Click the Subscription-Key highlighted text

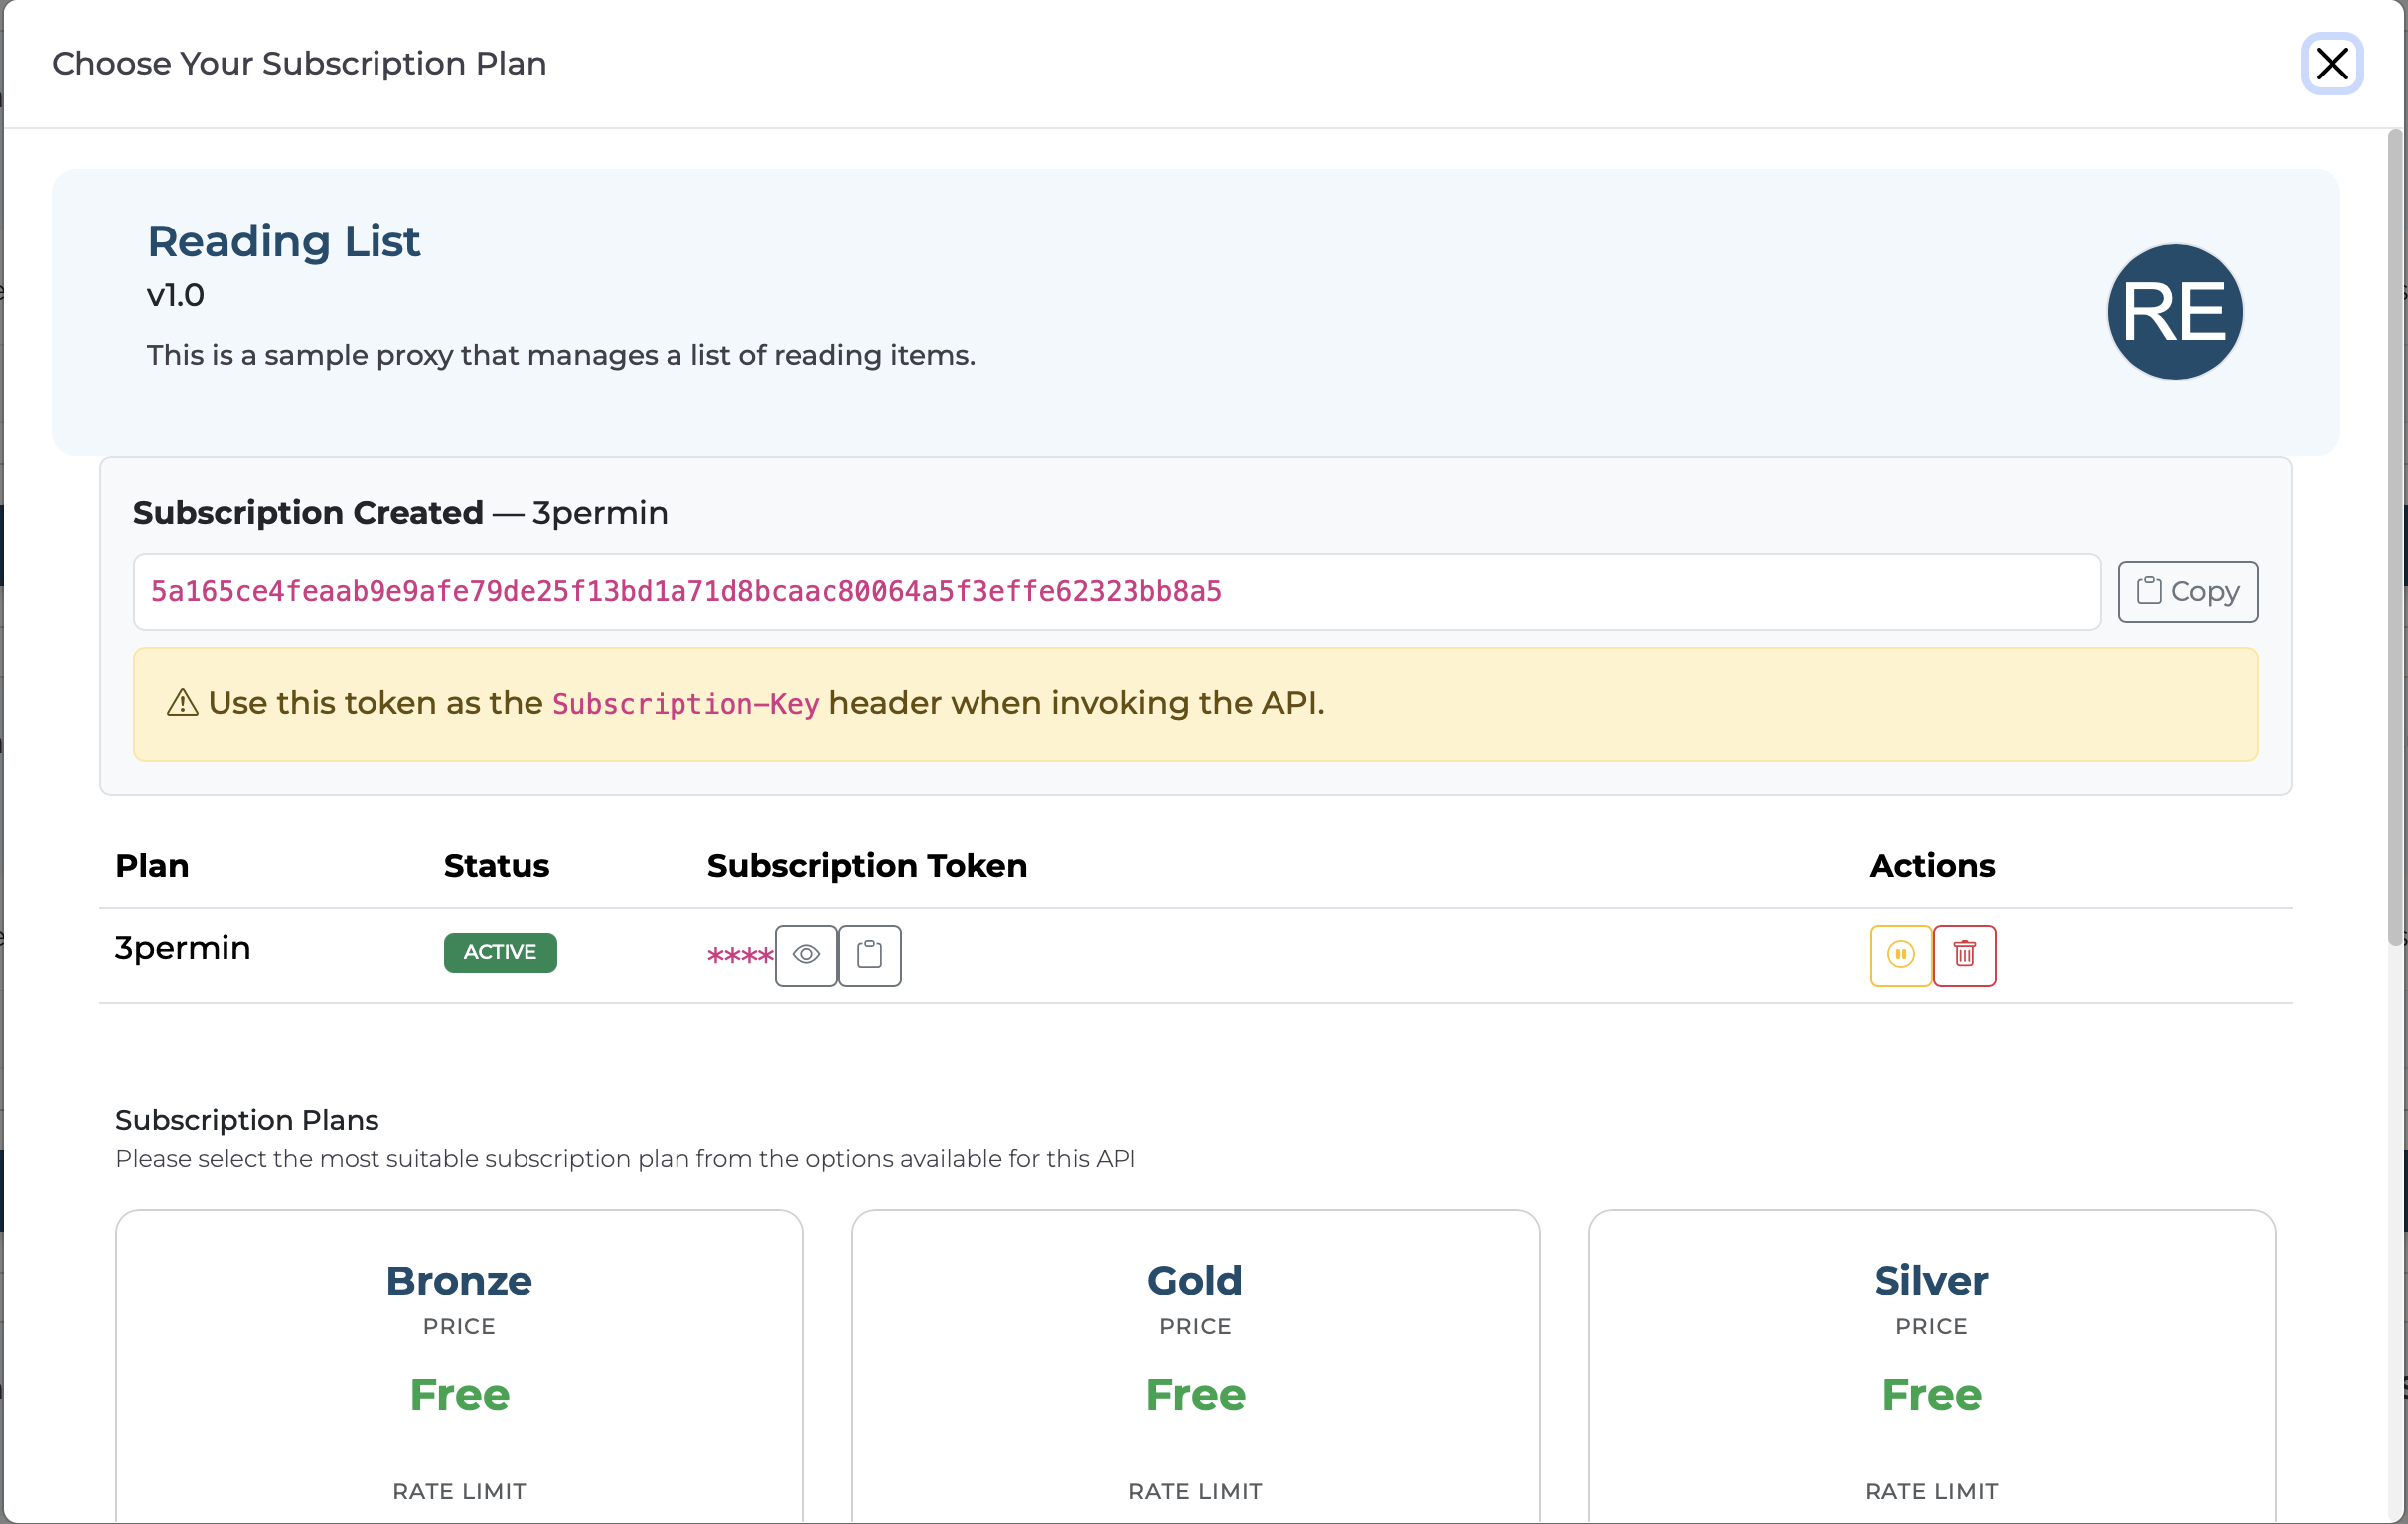click(x=686, y=704)
